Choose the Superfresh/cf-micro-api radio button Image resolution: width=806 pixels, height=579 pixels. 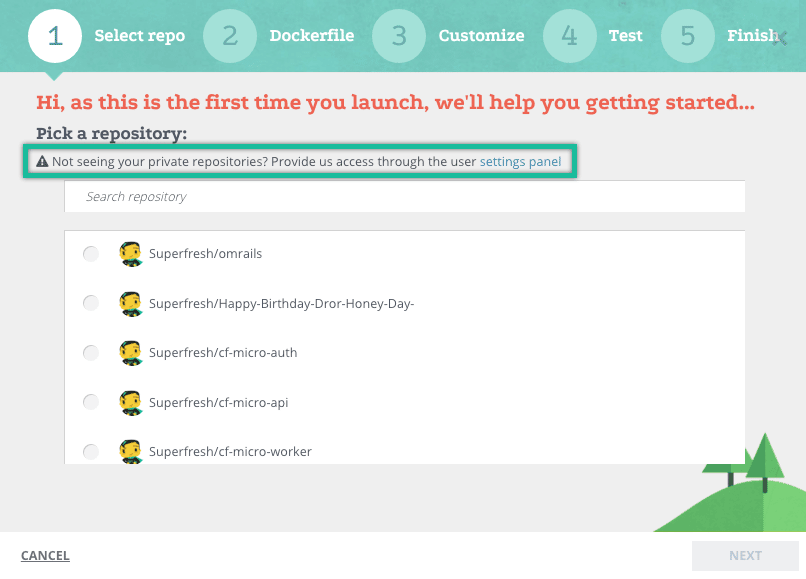pyautogui.click(x=91, y=402)
